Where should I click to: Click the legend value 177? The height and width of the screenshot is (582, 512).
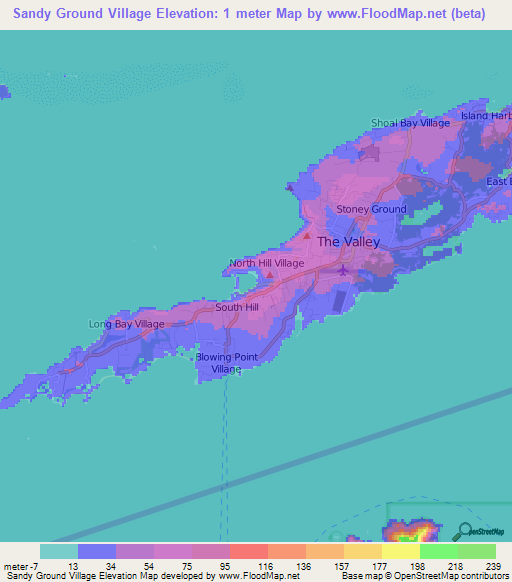pyautogui.click(x=379, y=567)
